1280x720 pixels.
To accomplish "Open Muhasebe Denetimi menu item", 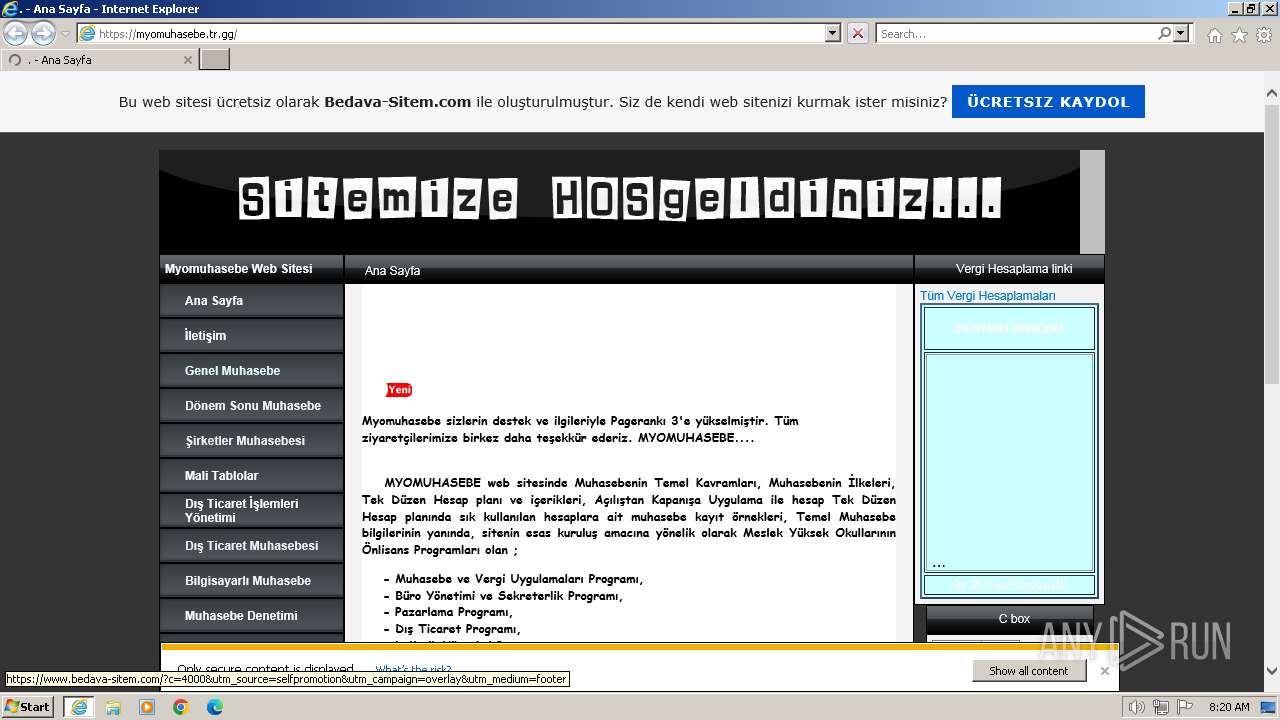I will 252,616.
